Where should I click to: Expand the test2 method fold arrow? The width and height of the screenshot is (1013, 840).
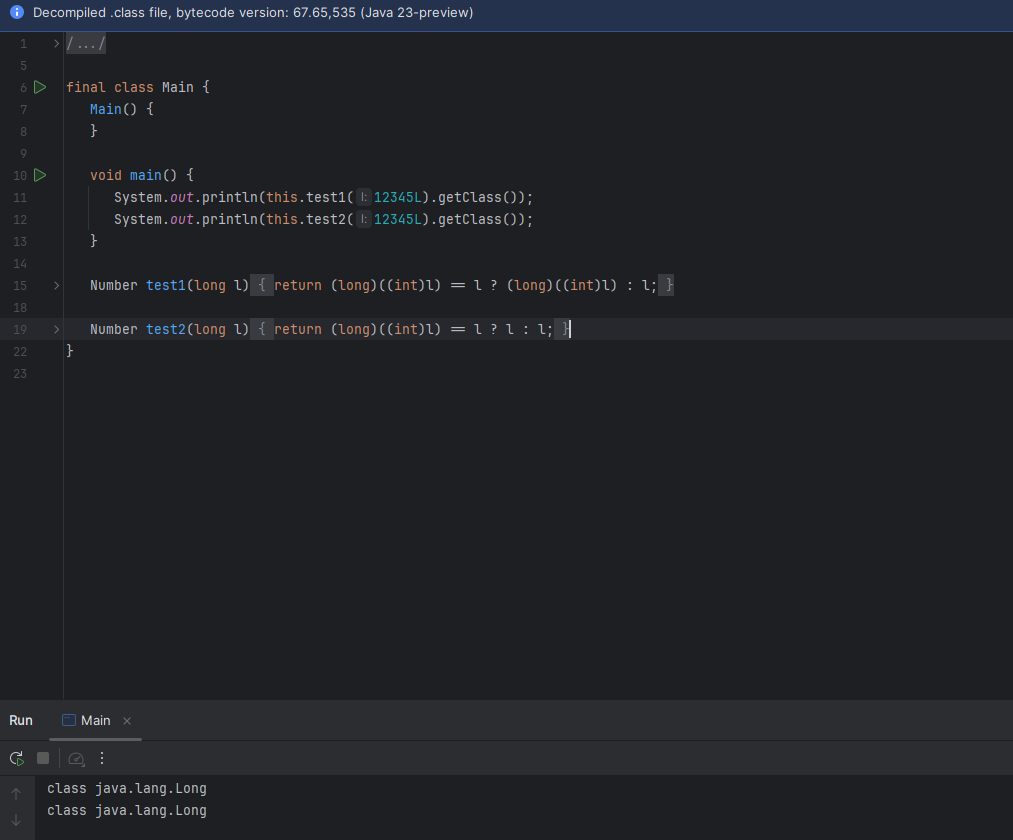pos(56,329)
